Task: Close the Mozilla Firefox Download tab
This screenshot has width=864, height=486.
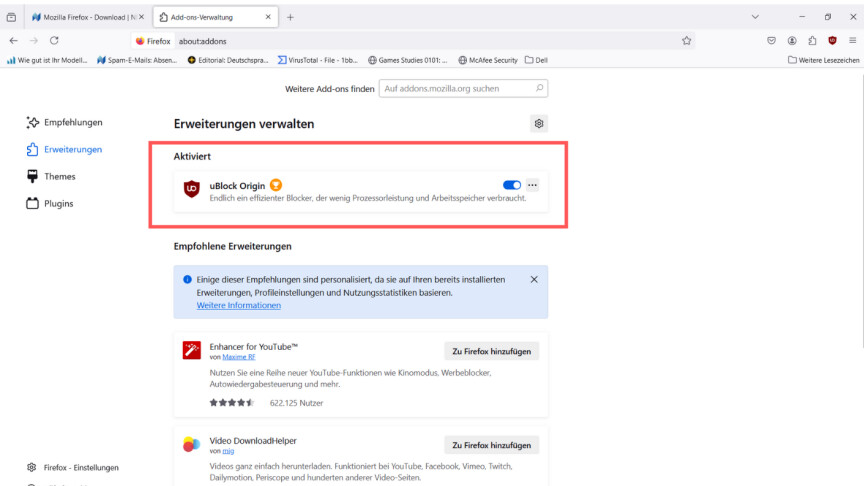Action: [x=142, y=17]
